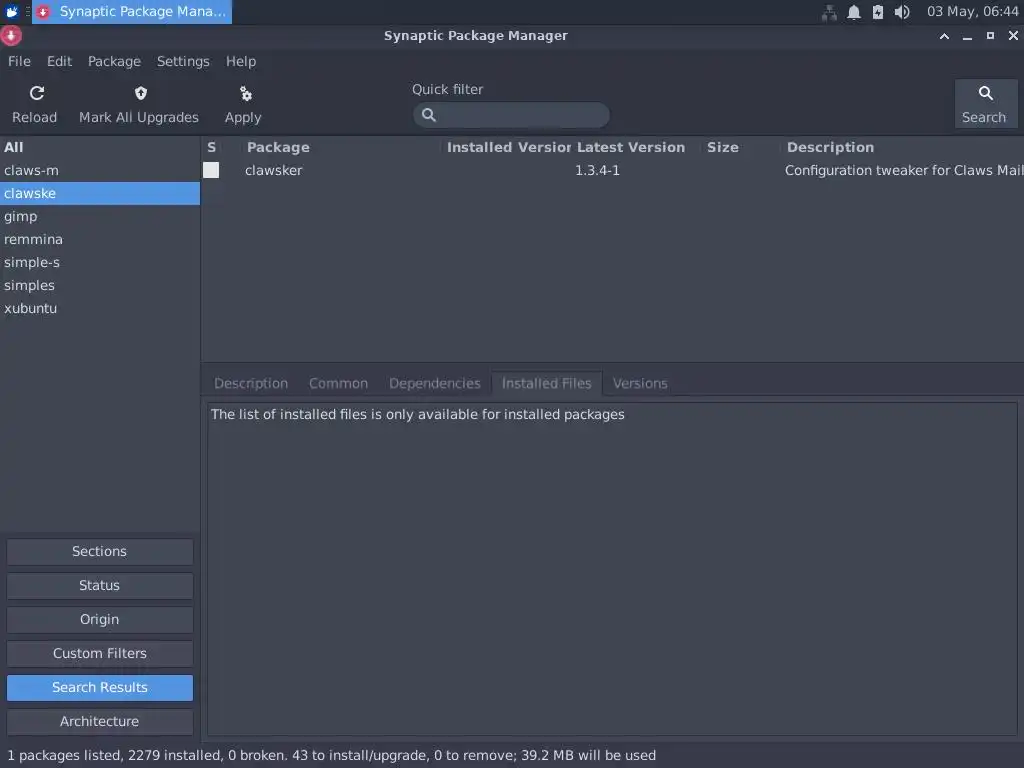Switch to the Versions tab

(640, 383)
